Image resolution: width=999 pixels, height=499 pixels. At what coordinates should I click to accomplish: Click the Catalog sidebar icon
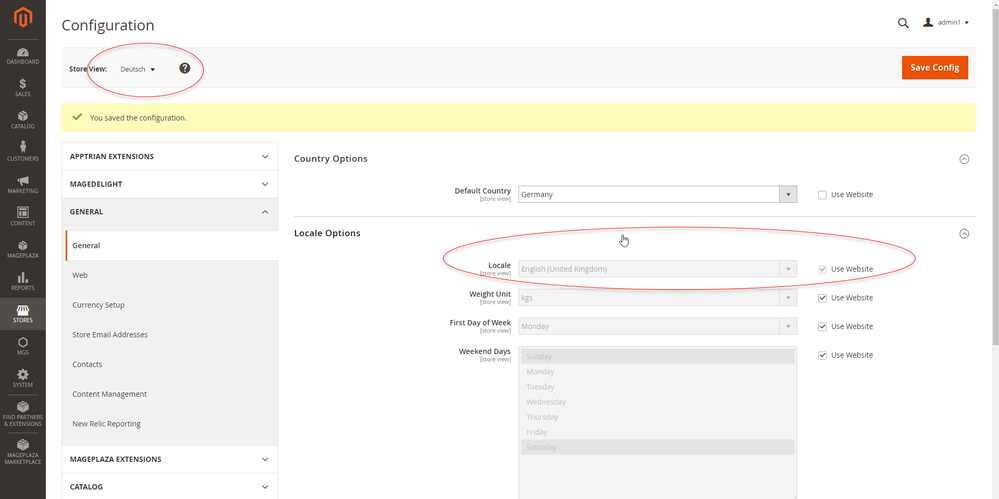[x=22, y=119]
